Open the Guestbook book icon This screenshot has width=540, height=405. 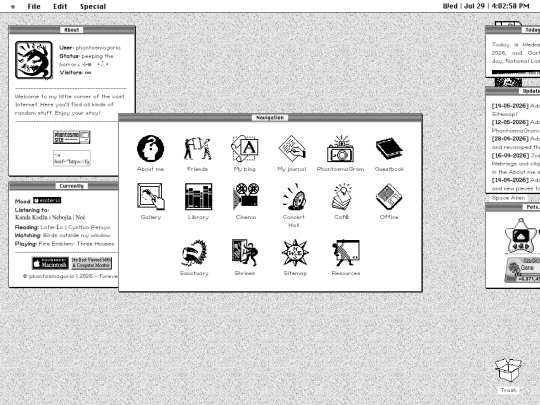click(389, 148)
